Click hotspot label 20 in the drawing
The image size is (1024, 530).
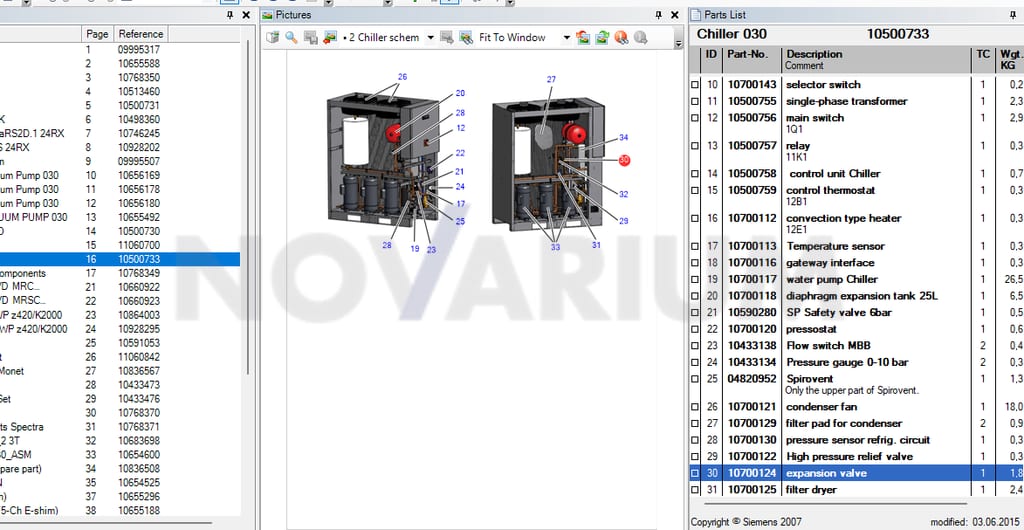[460, 93]
